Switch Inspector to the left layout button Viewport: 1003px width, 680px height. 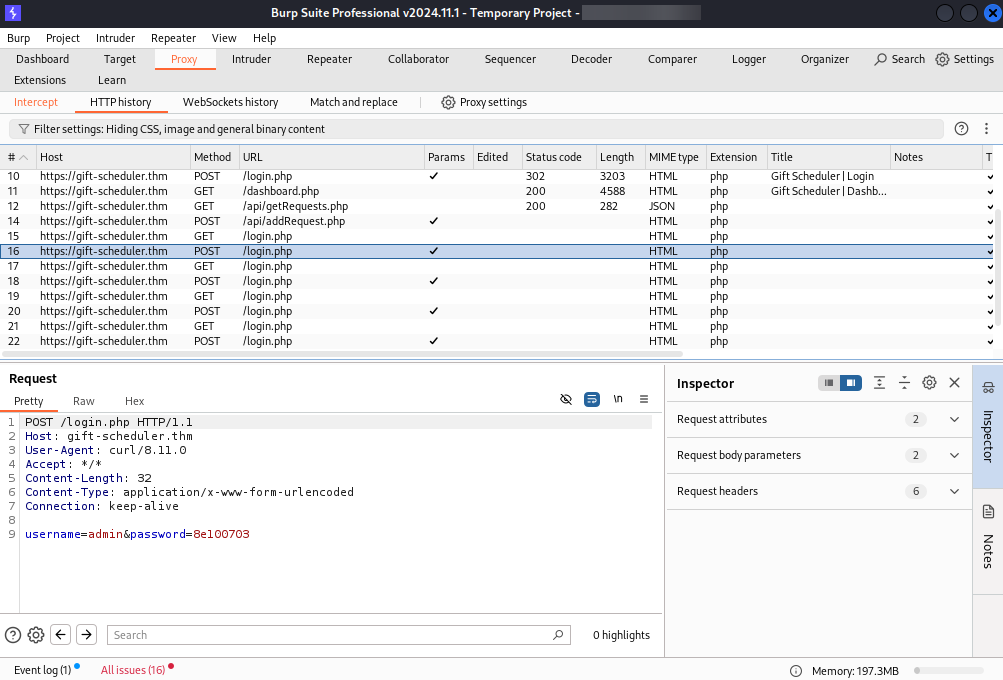coord(829,383)
